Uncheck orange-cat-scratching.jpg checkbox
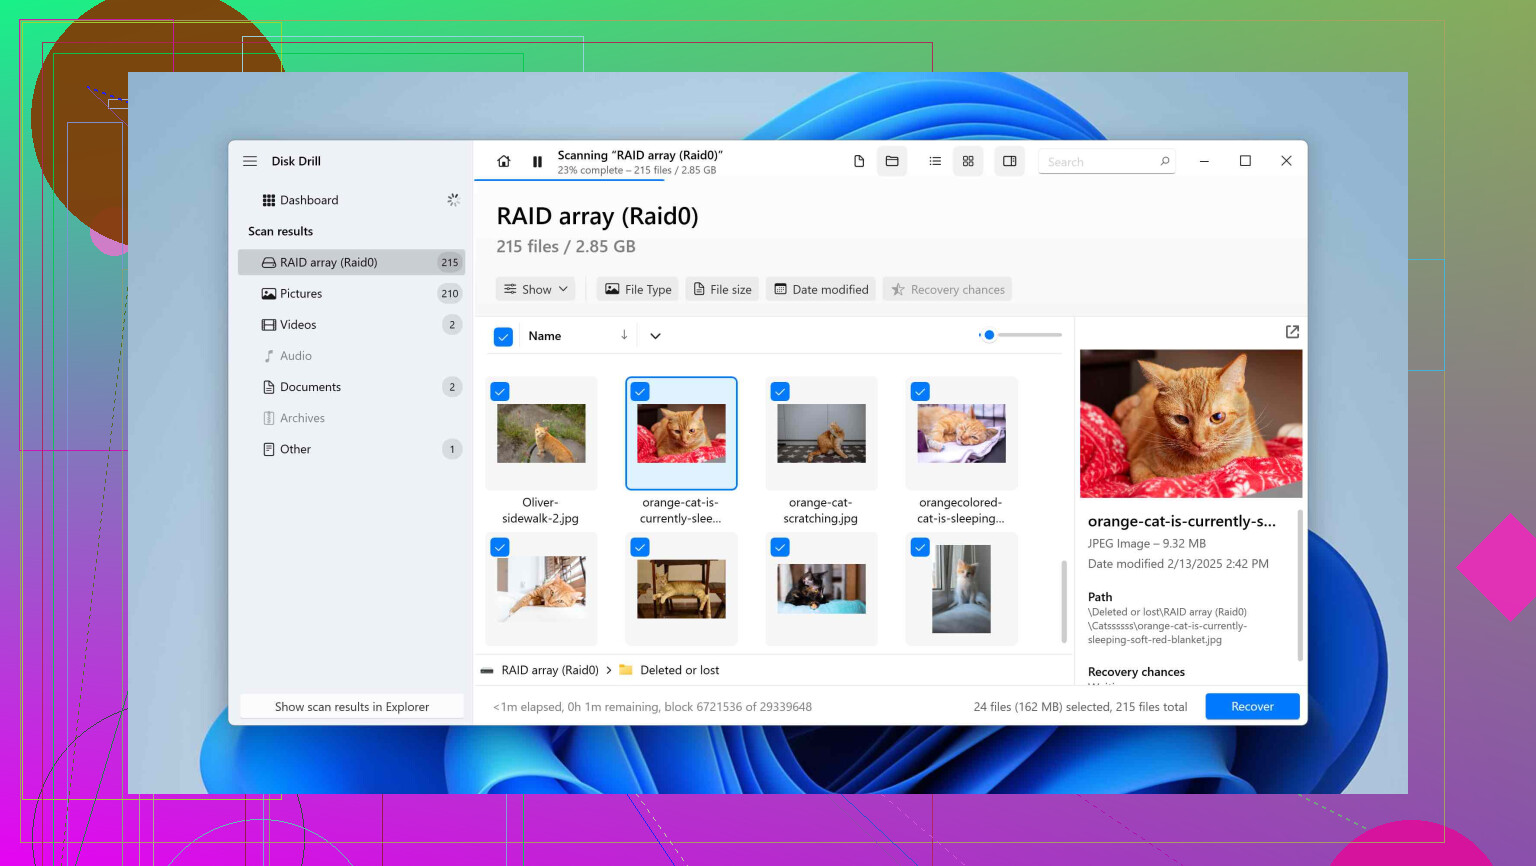1536x866 pixels. [x=780, y=392]
